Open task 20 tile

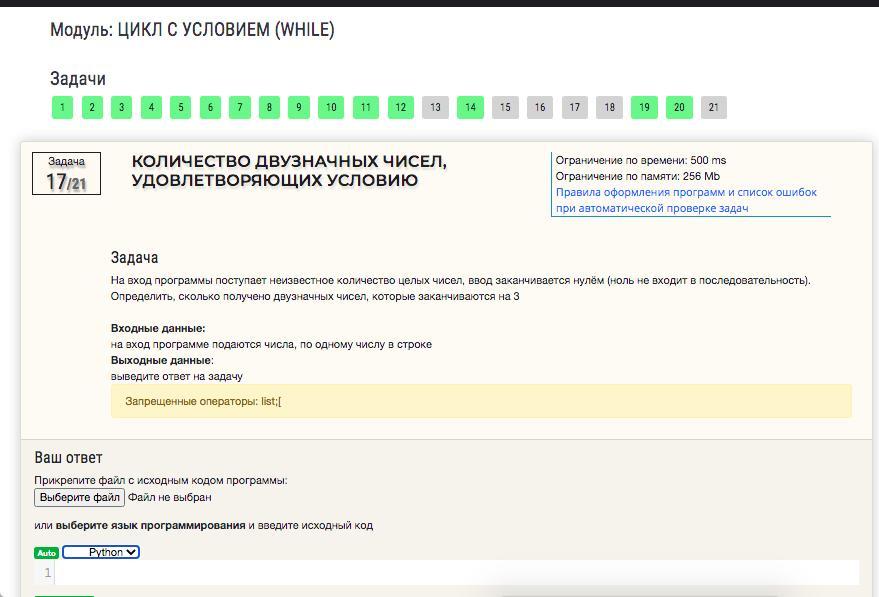pyautogui.click(x=679, y=107)
